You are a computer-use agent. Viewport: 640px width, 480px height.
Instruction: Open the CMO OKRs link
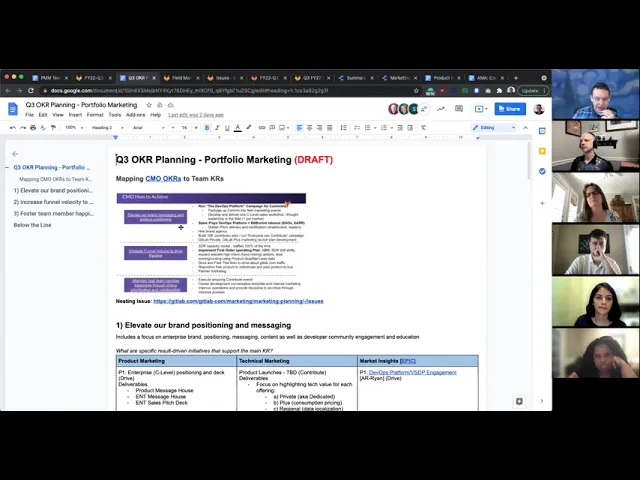point(163,179)
